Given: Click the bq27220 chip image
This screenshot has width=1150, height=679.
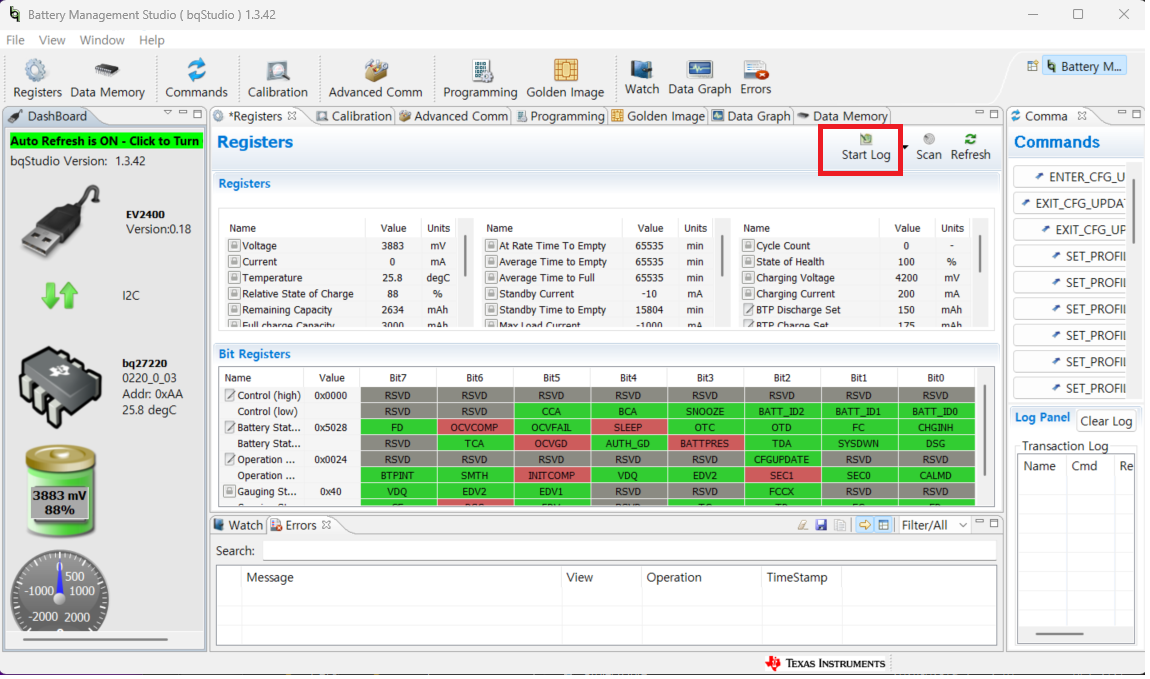Looking at the screenshot, I should tap(59, 386).
